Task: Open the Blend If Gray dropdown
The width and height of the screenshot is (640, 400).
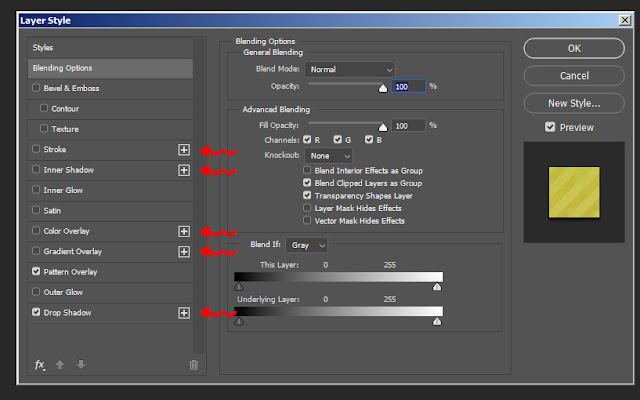Action: click(307, 245)
